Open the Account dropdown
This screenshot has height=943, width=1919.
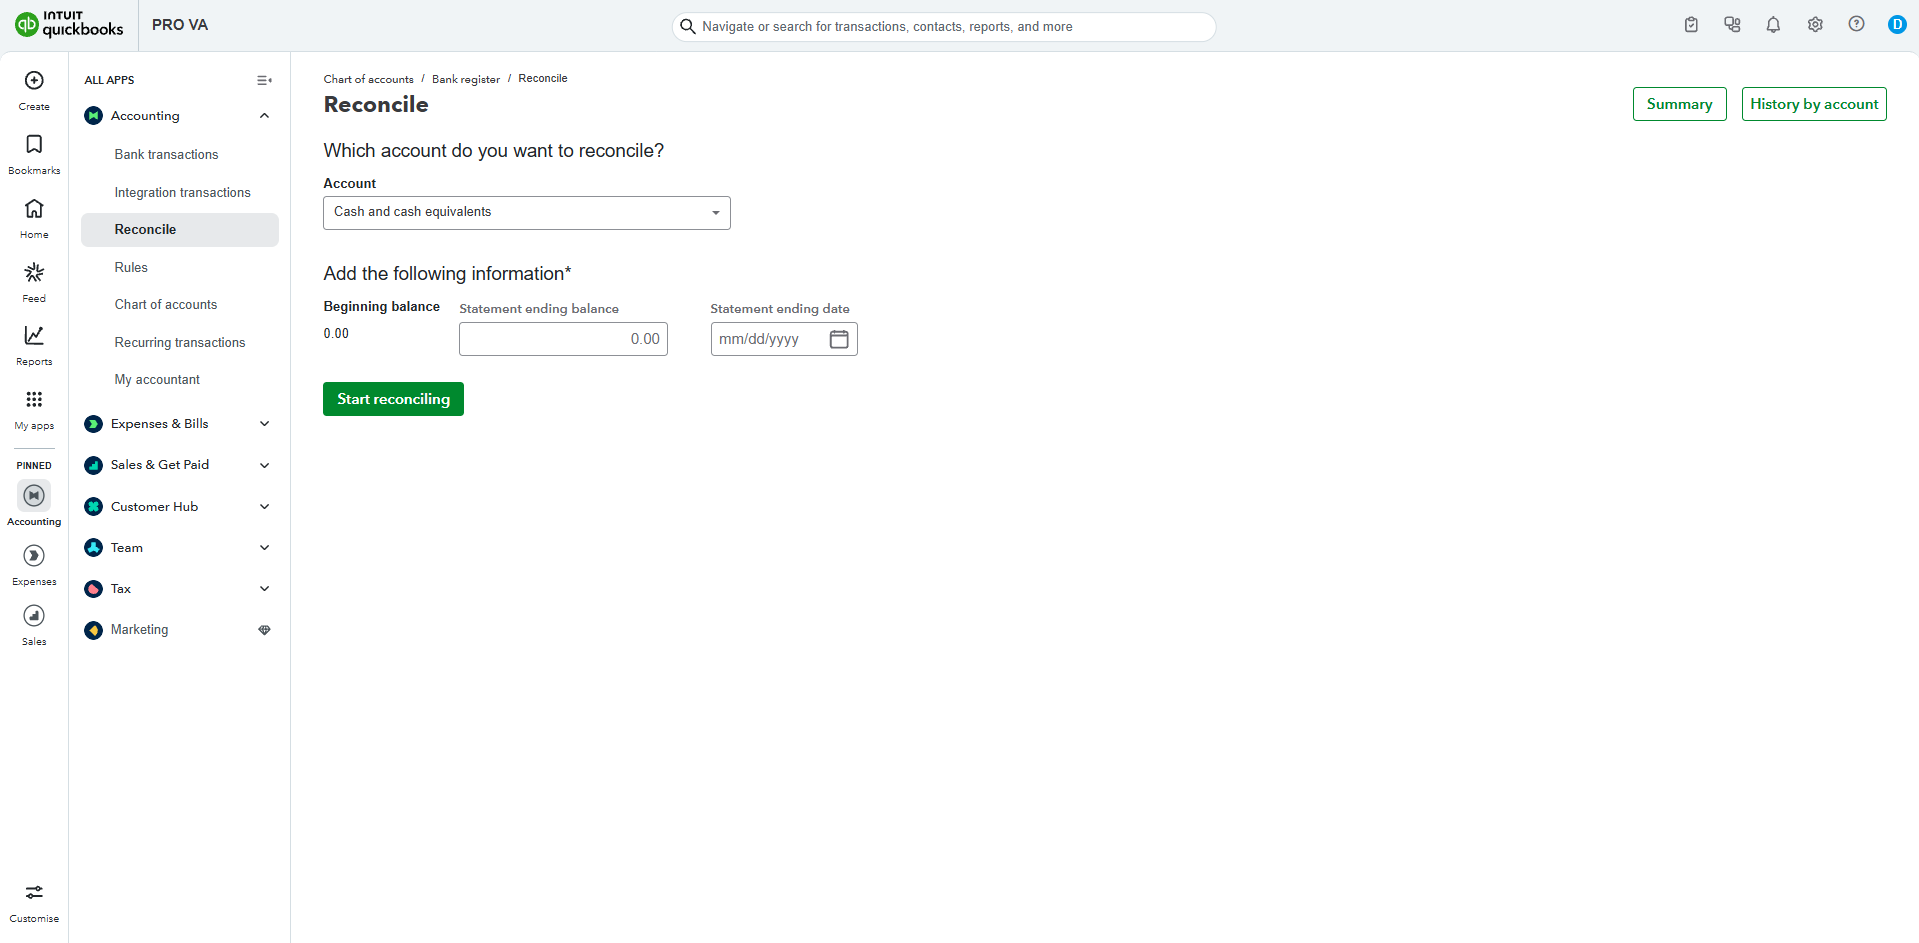tap(527, 213)
